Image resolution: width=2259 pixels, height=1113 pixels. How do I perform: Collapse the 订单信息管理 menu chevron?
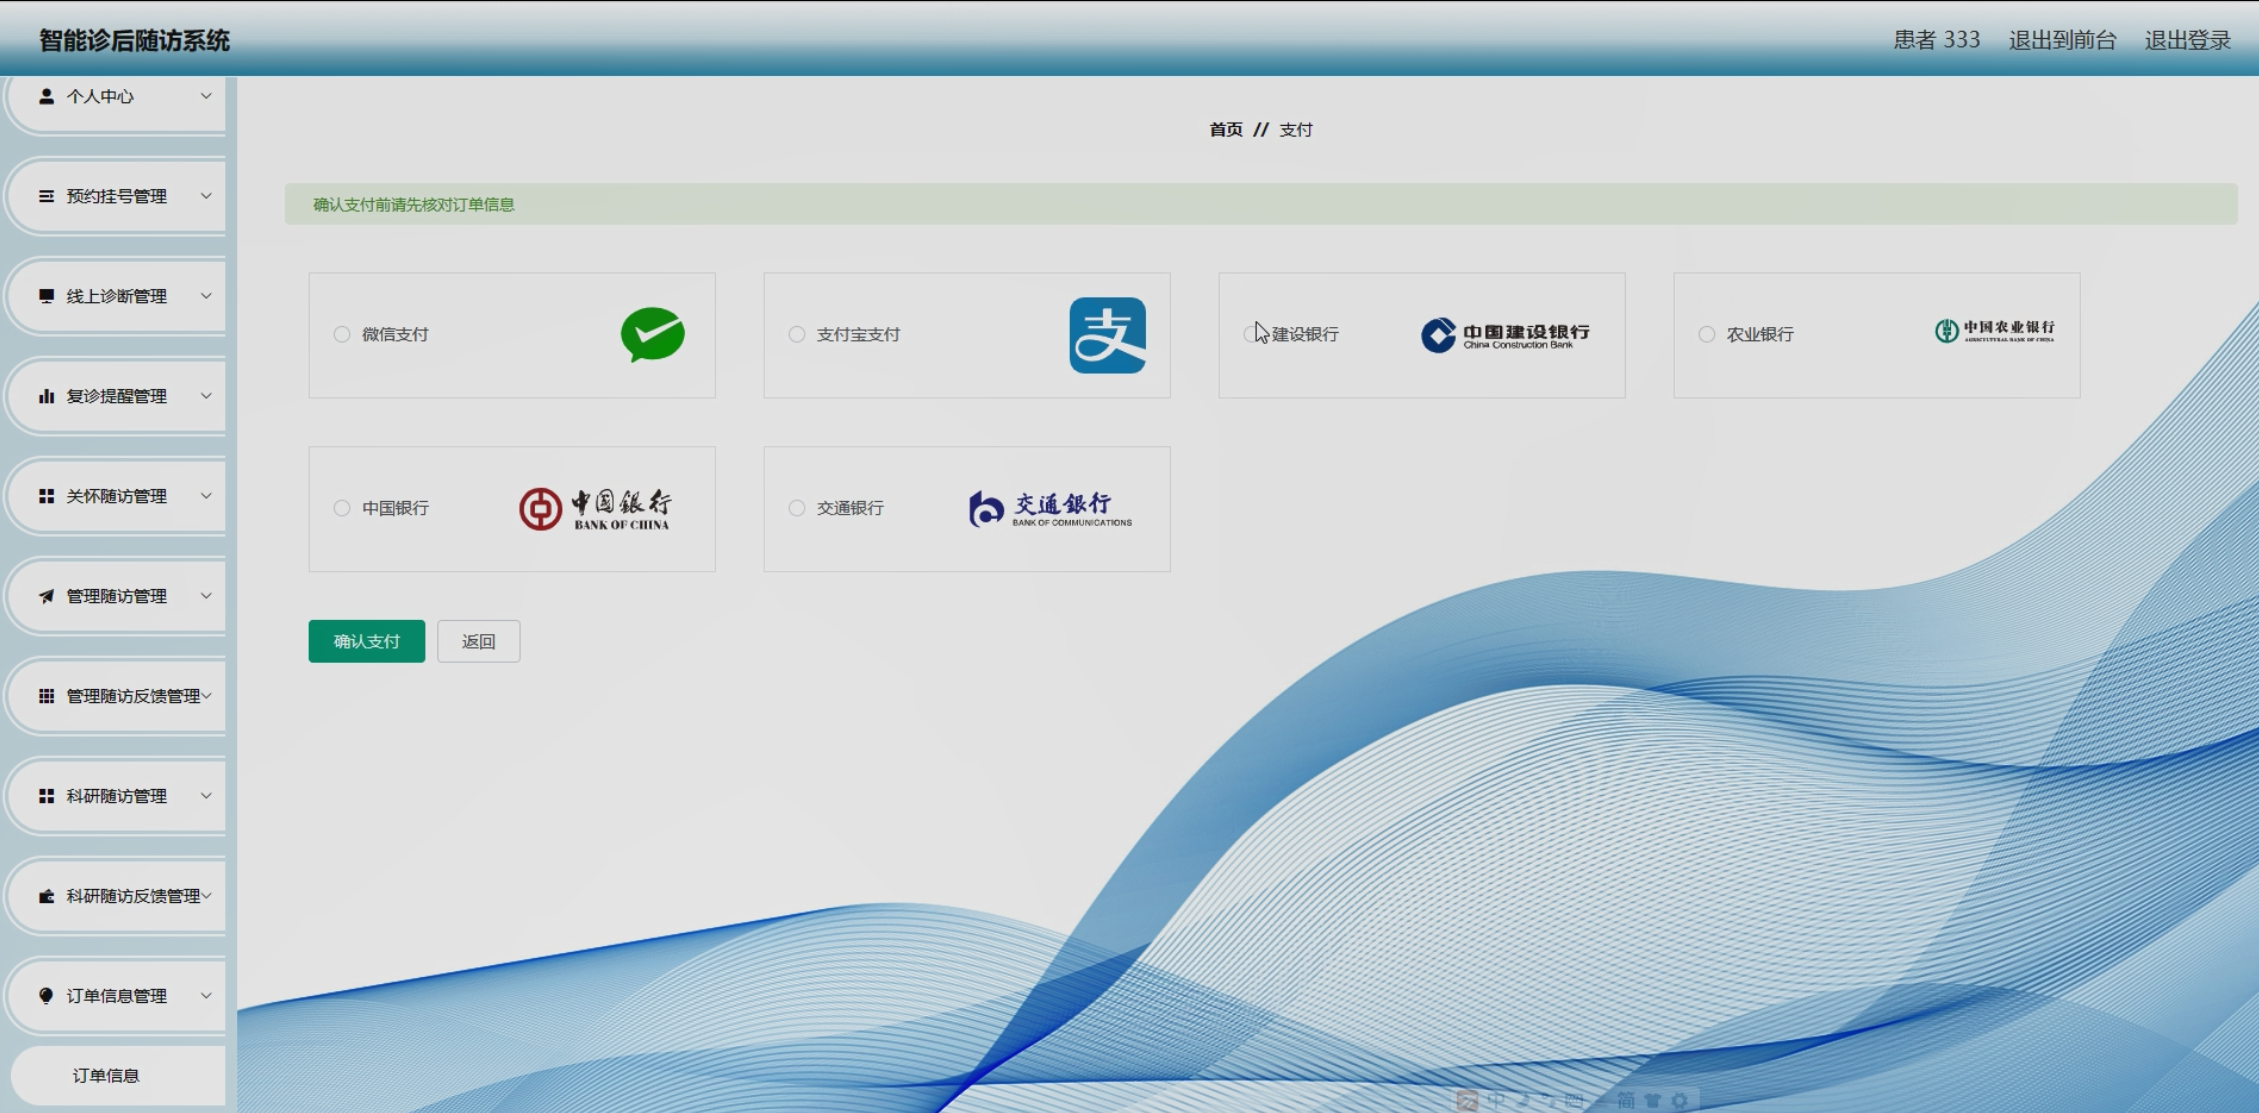pyautogui.click(x=206, y=996)
